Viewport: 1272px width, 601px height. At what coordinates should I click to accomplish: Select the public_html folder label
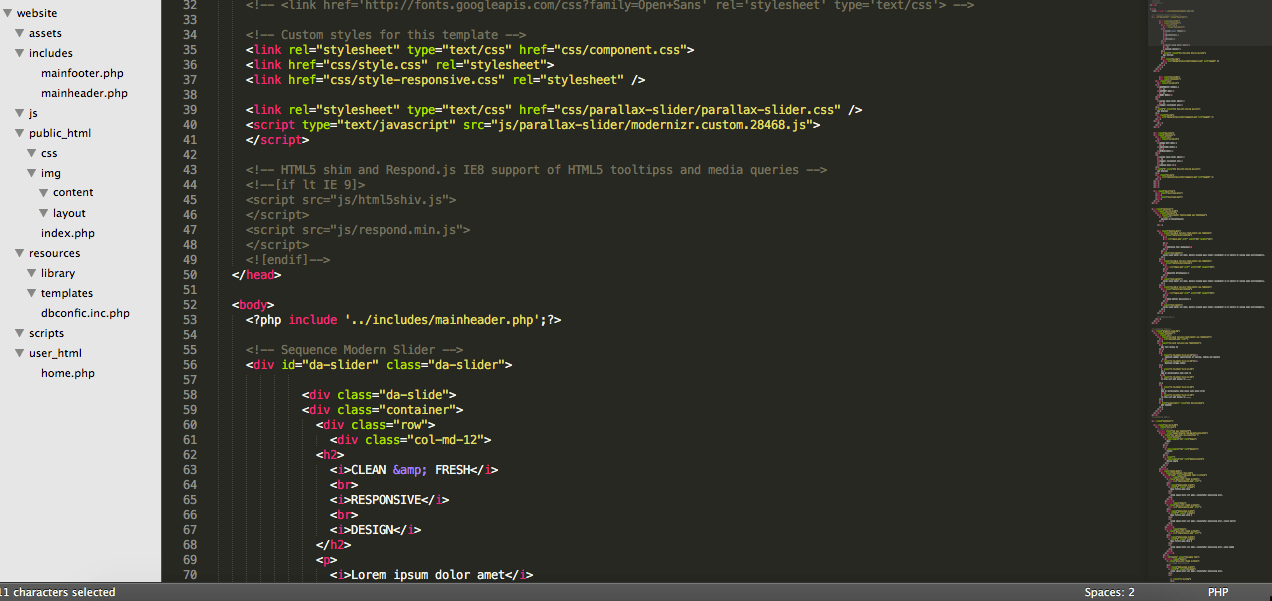[x=60, y=133]
